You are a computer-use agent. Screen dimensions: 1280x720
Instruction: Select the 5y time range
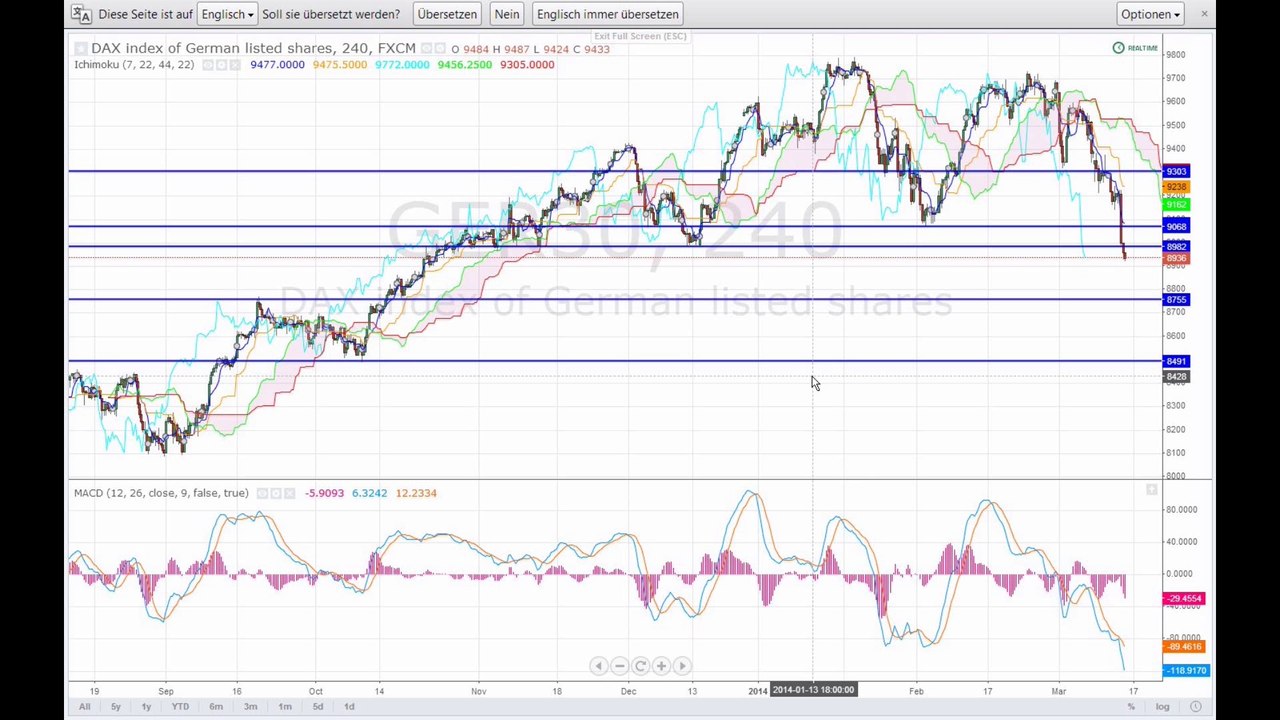[x=115, y=707]
